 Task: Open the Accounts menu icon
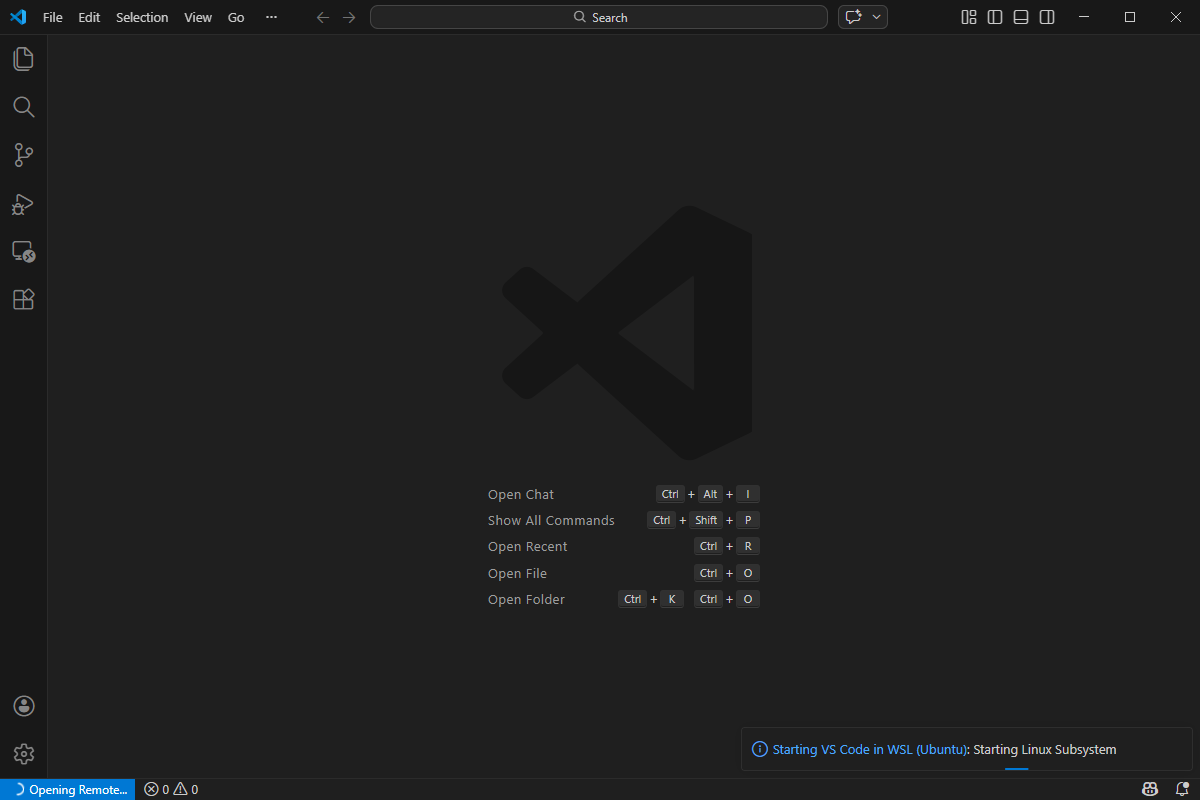(x=24, y=706)
